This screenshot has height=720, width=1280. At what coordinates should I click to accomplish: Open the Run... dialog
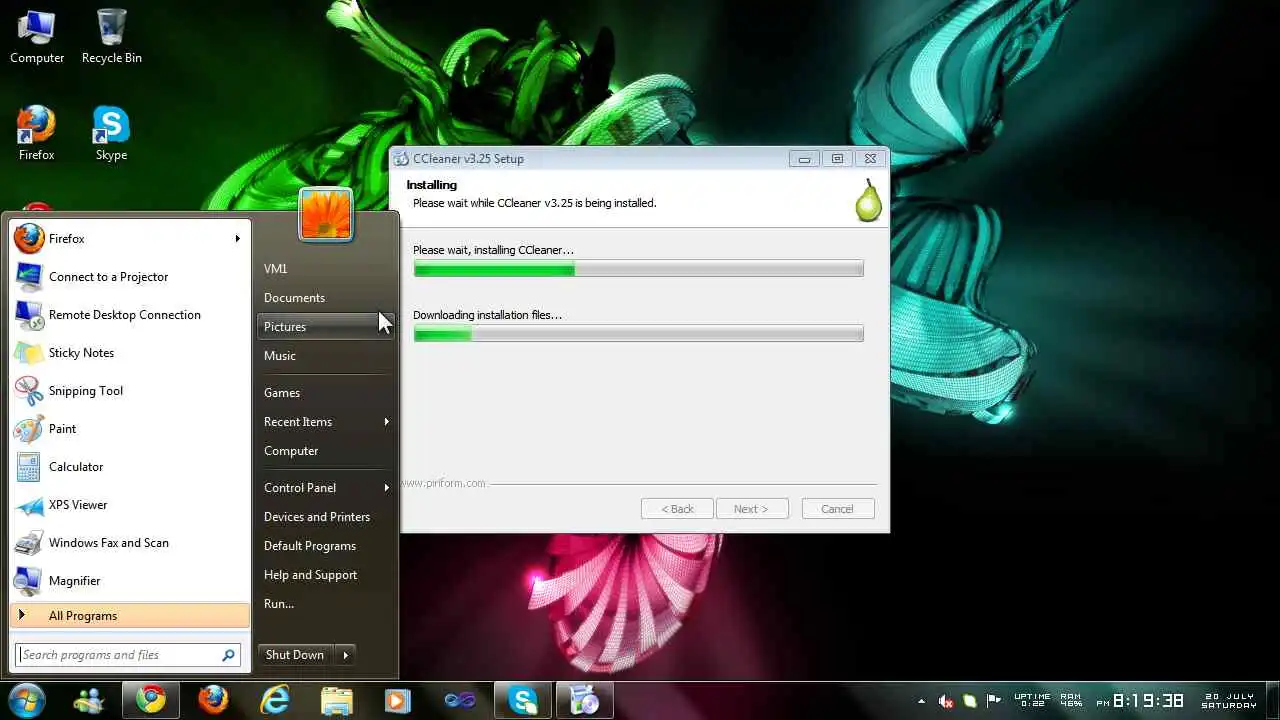tap(325, 604)
